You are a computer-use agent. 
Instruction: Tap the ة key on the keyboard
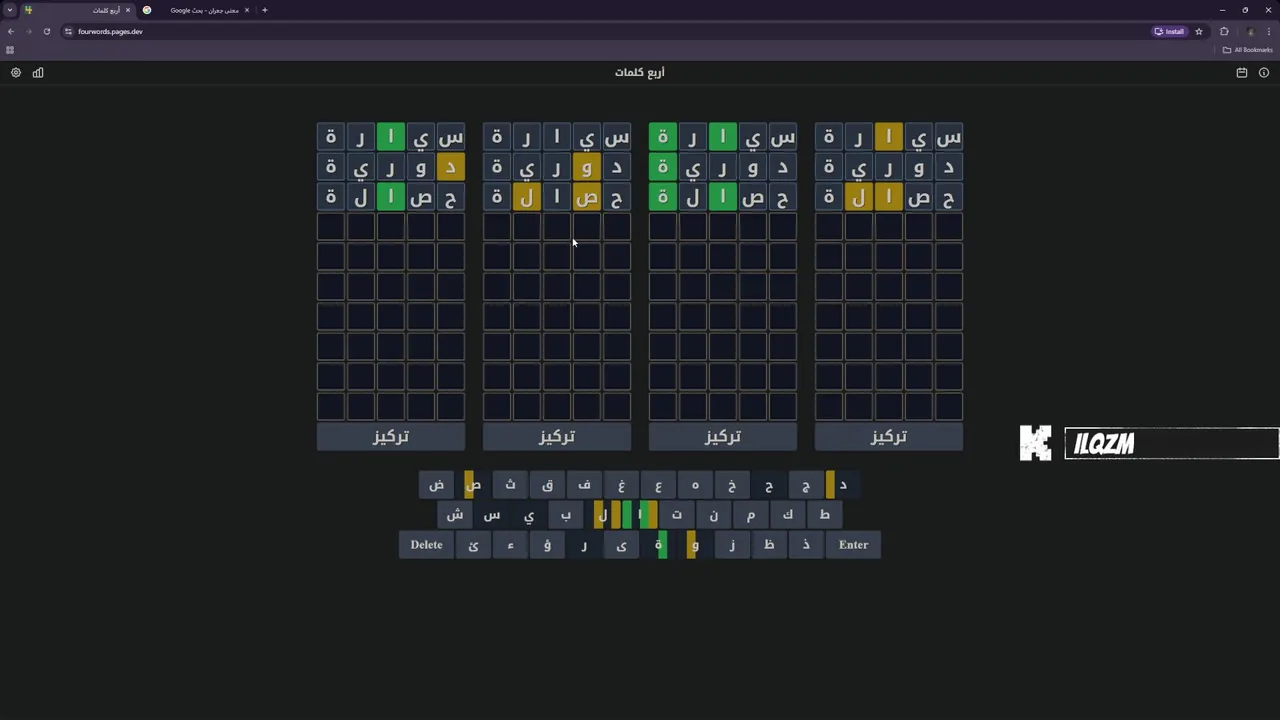[x=658, y=545]
